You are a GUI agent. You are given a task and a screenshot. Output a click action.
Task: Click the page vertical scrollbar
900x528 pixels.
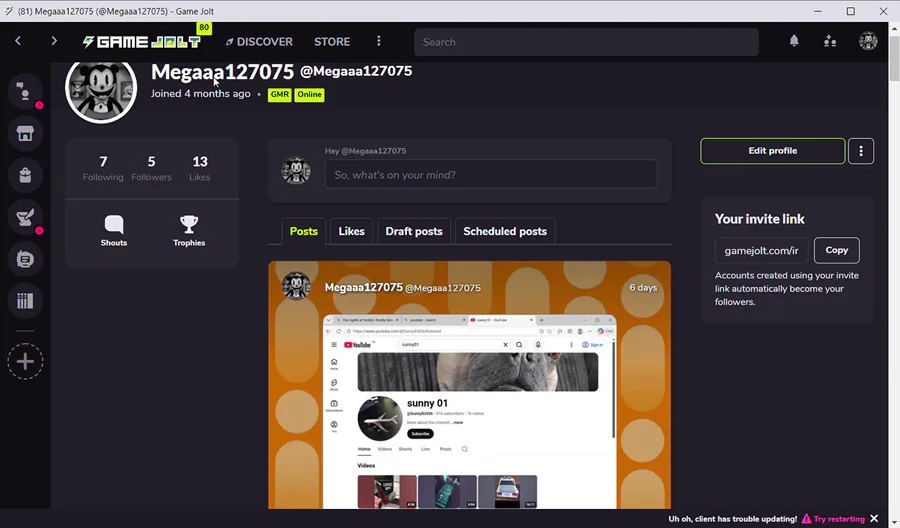pyautogui.click(x=894, y=60)
